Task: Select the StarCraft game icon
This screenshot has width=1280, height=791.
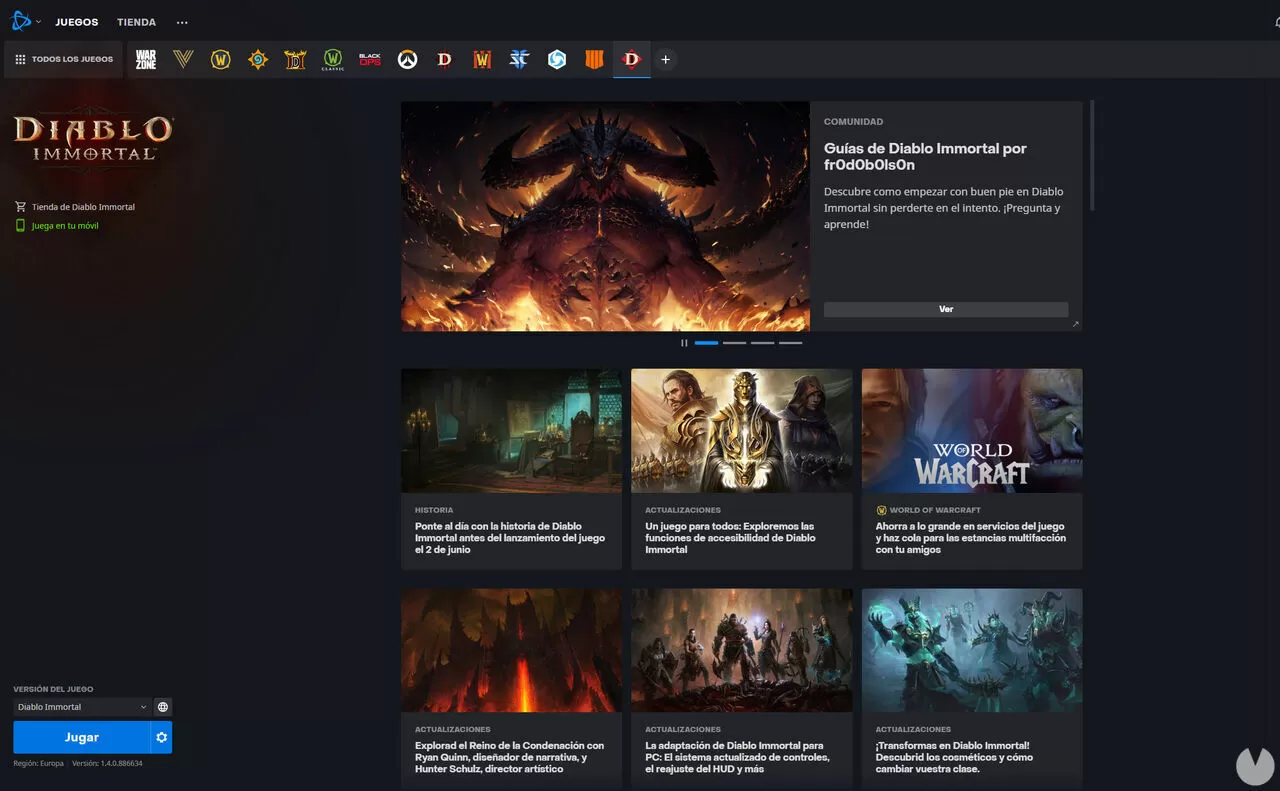Action: (519, 60)
